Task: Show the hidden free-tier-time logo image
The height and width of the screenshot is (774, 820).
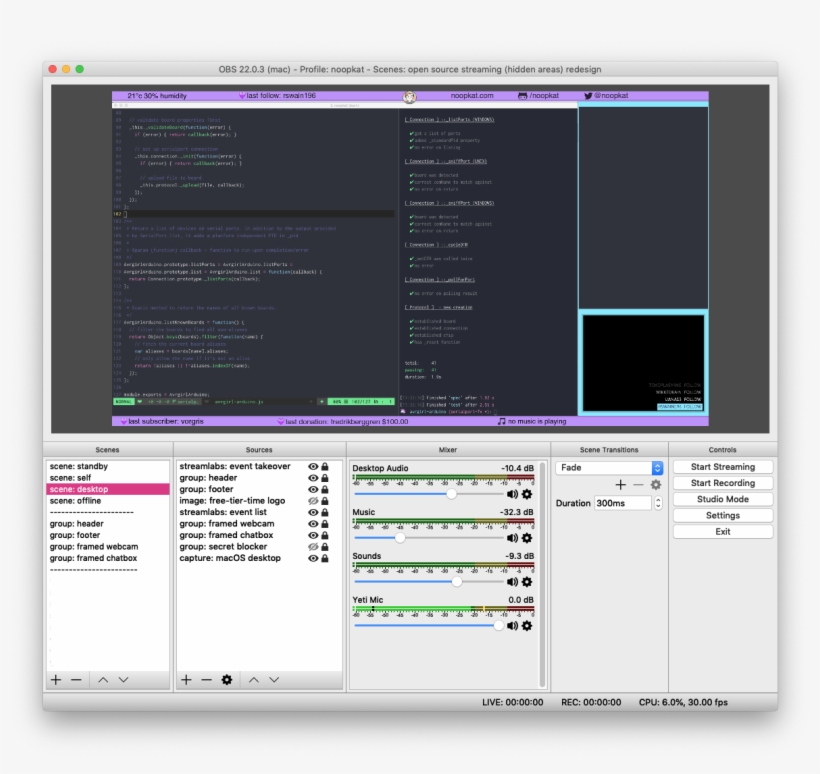Action: 312,500
